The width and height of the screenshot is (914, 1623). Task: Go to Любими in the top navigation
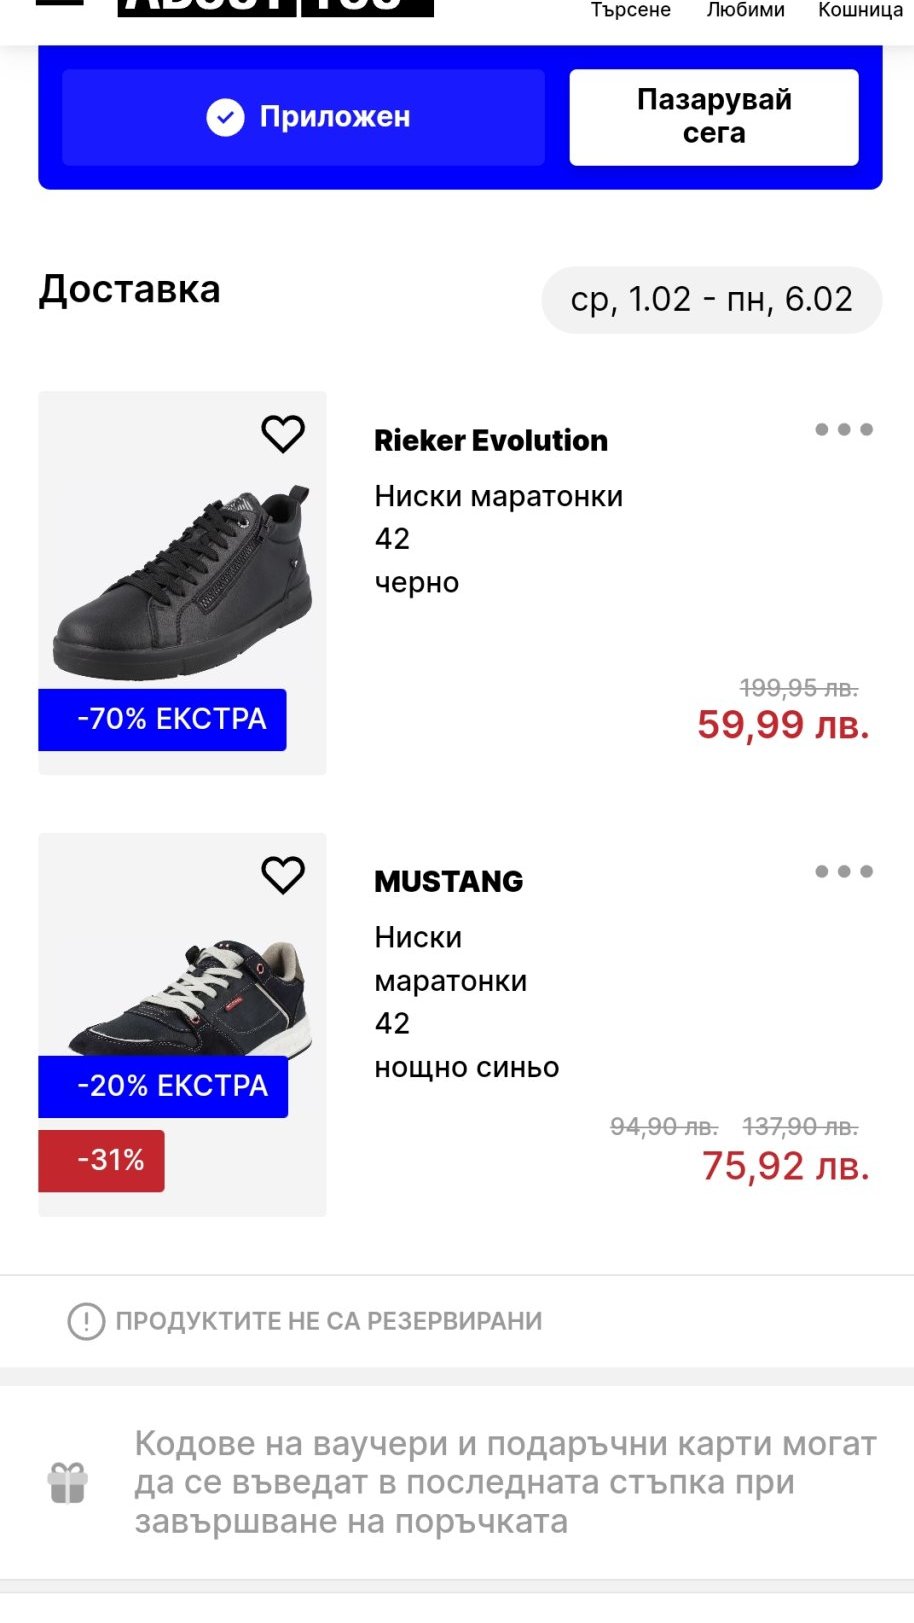pos(745,10)
